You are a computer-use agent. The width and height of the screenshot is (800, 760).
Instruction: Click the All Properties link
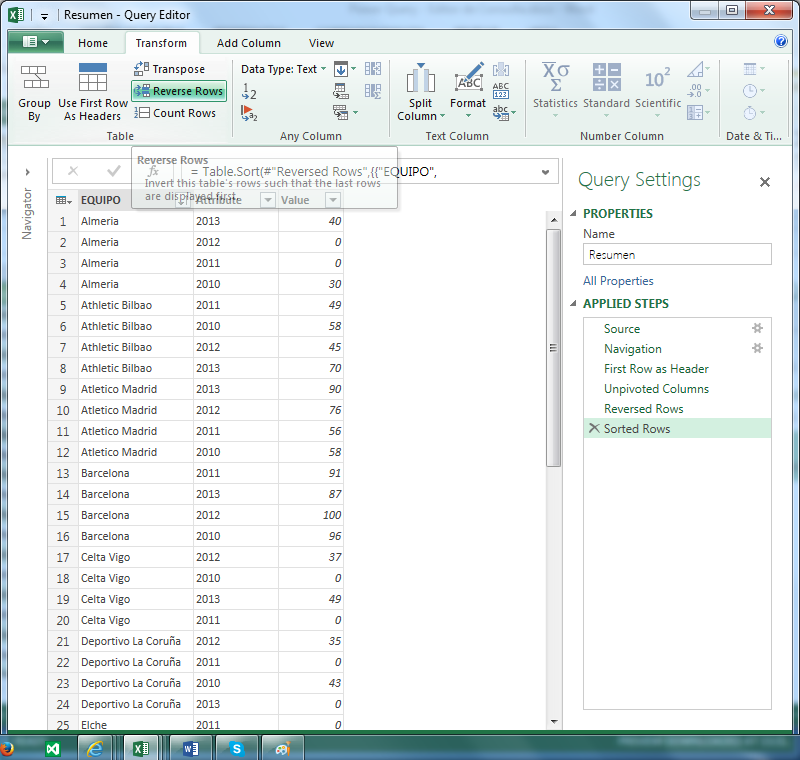(618, 281)
